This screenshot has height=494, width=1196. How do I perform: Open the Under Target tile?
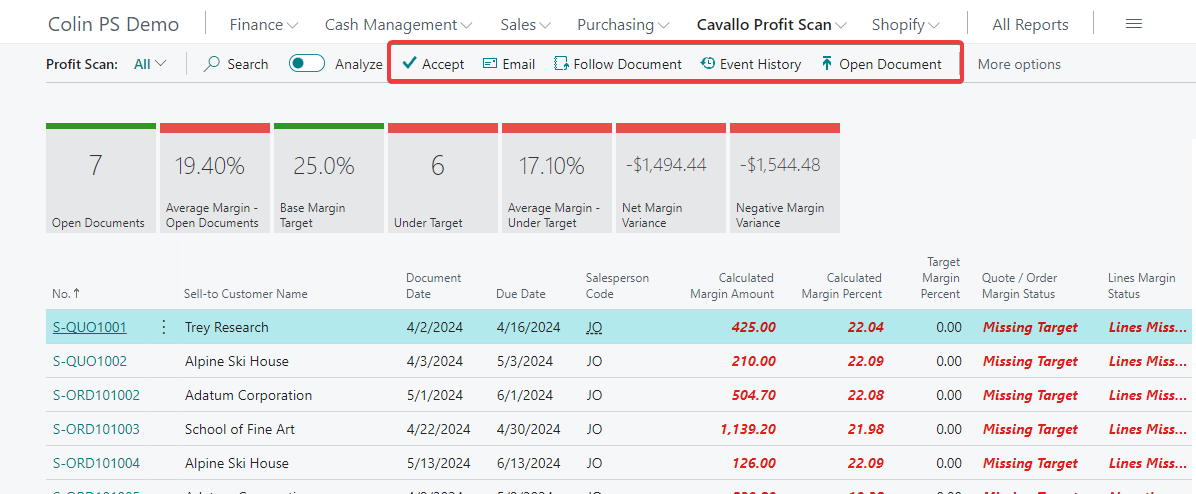tap(441, 180)
